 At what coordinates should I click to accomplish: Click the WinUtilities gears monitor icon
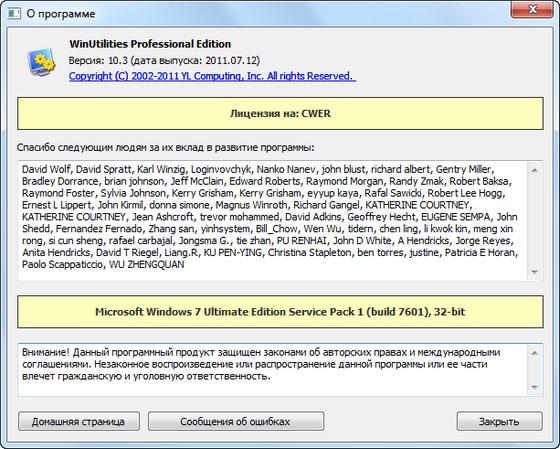pos(41,62)
